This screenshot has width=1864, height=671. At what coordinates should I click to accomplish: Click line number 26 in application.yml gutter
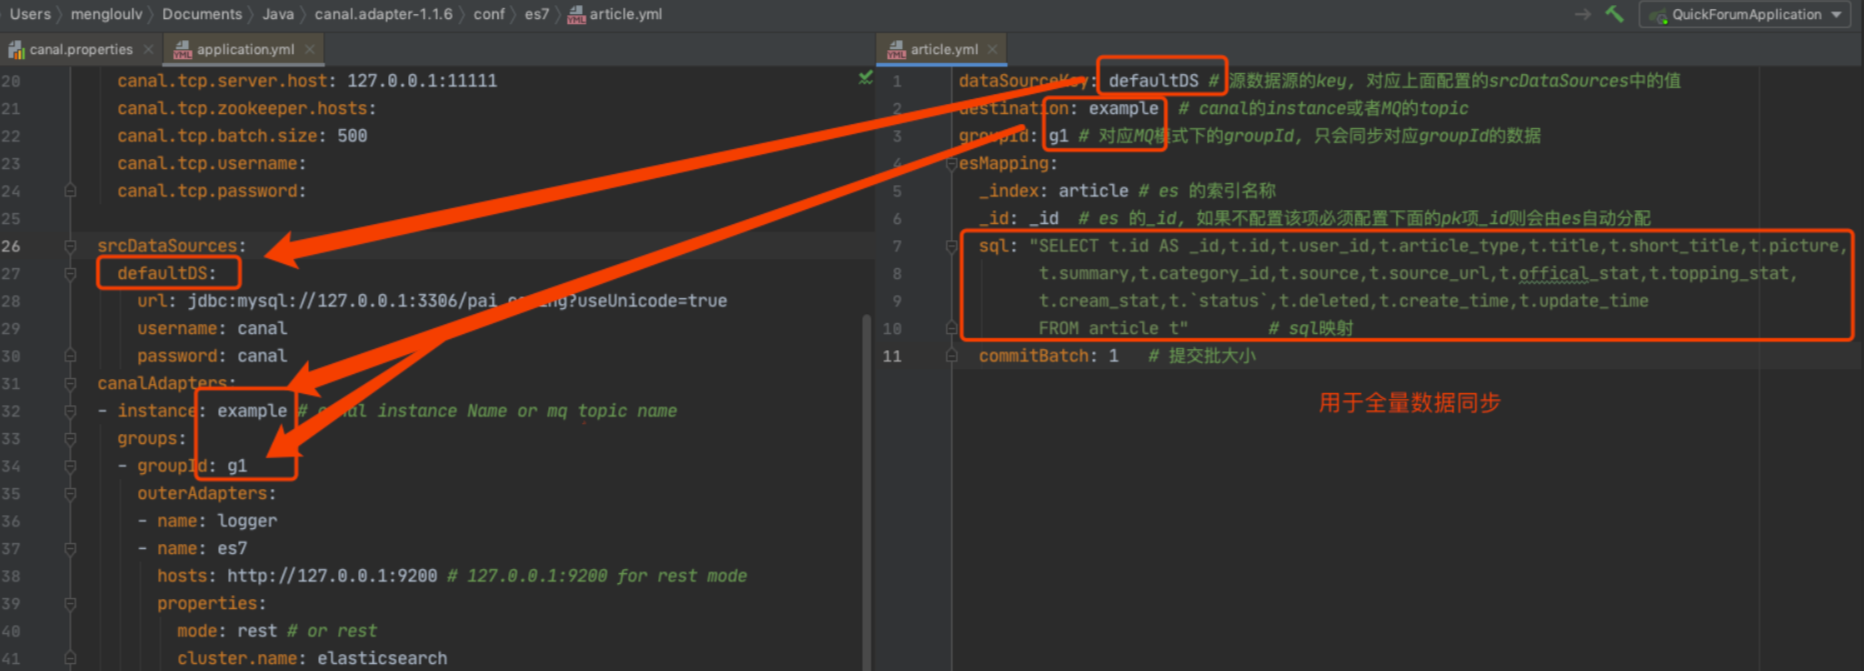pos(11,246)
